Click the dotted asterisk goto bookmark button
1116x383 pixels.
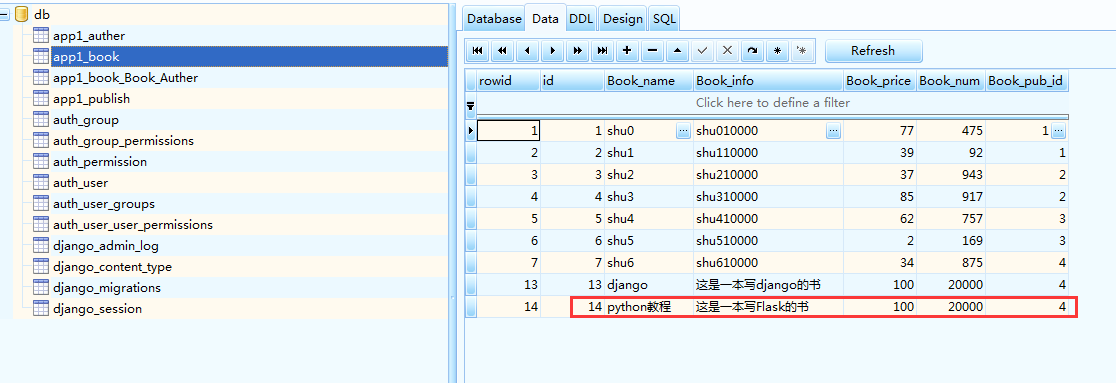pos(802,51)
